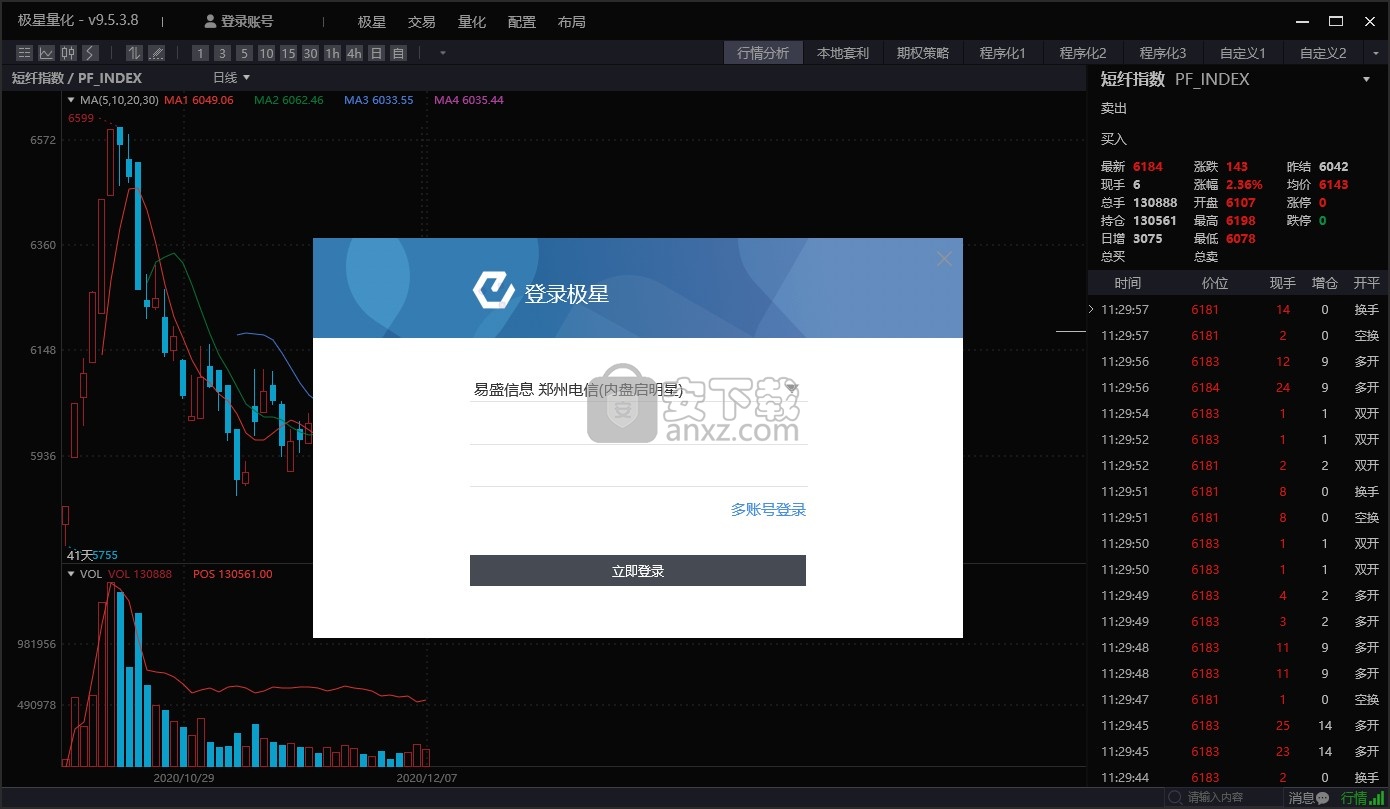The height and width of the screenshot is (809, 1390).
Task: Select the 1h period button
Action: click(x=332, y=53)
